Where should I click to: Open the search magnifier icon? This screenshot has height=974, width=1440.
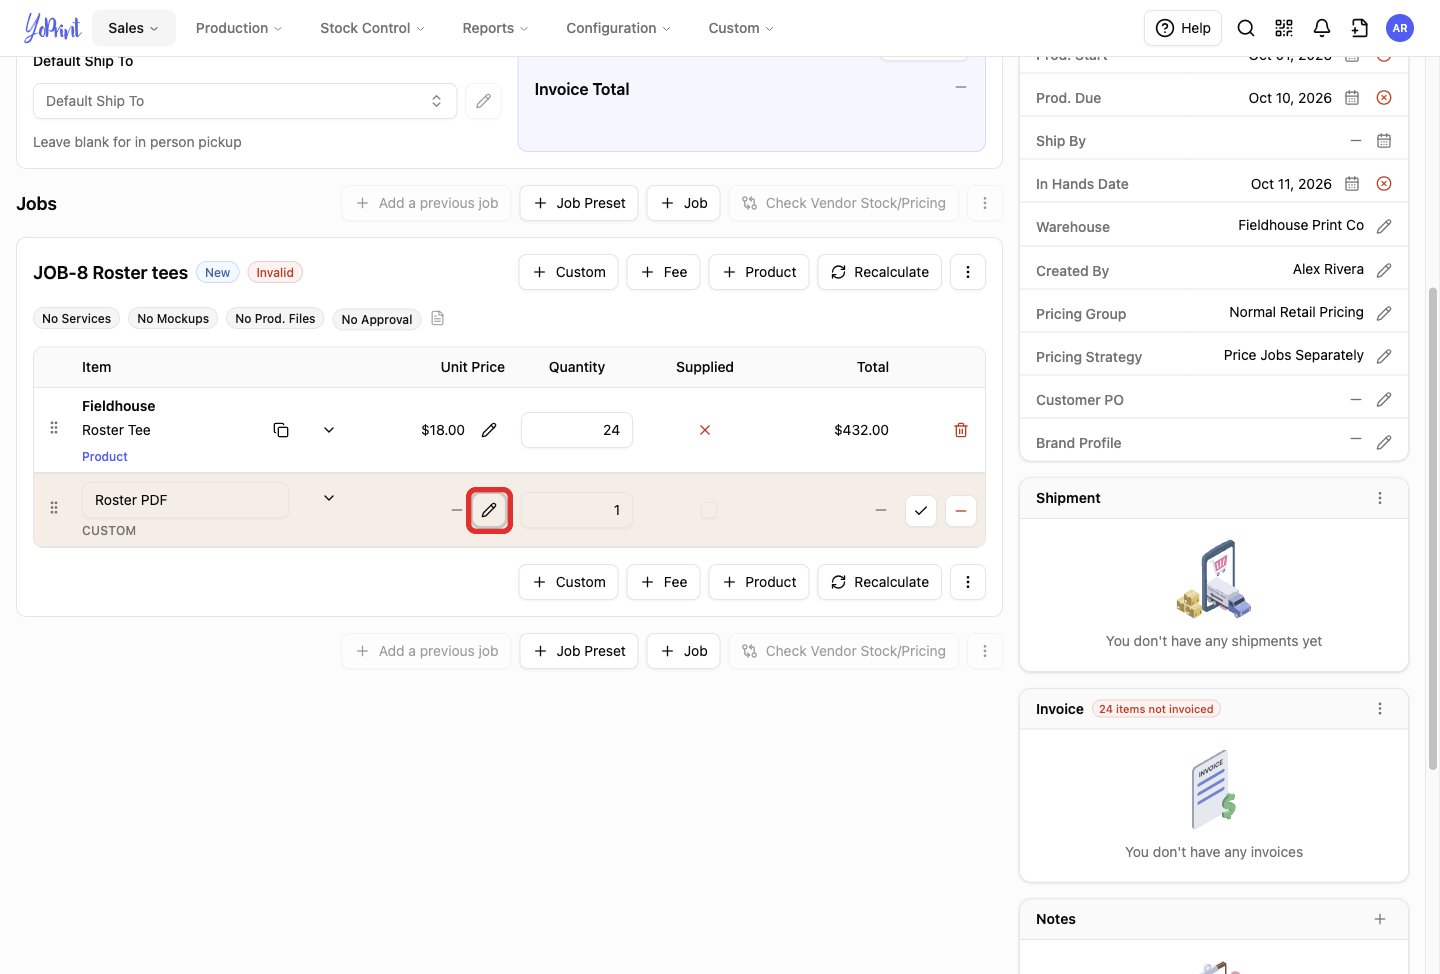(x=1246, y=28)
